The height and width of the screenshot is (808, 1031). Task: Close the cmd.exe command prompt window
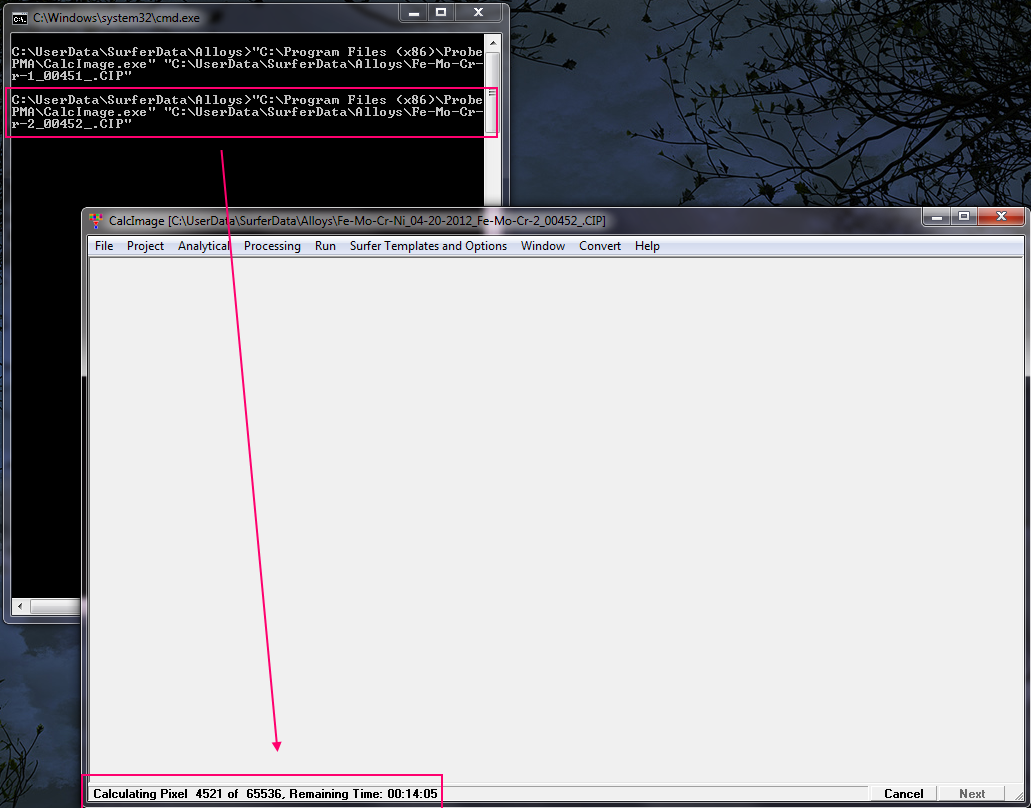point(478,13)
